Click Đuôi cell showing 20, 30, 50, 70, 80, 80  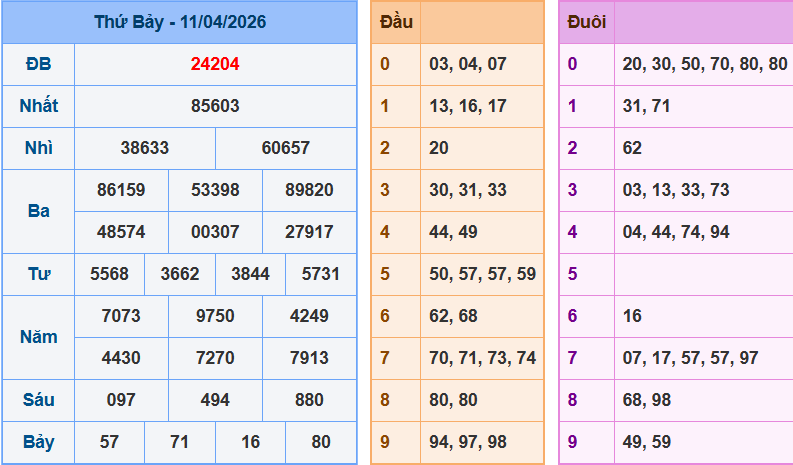click(704, 64)
